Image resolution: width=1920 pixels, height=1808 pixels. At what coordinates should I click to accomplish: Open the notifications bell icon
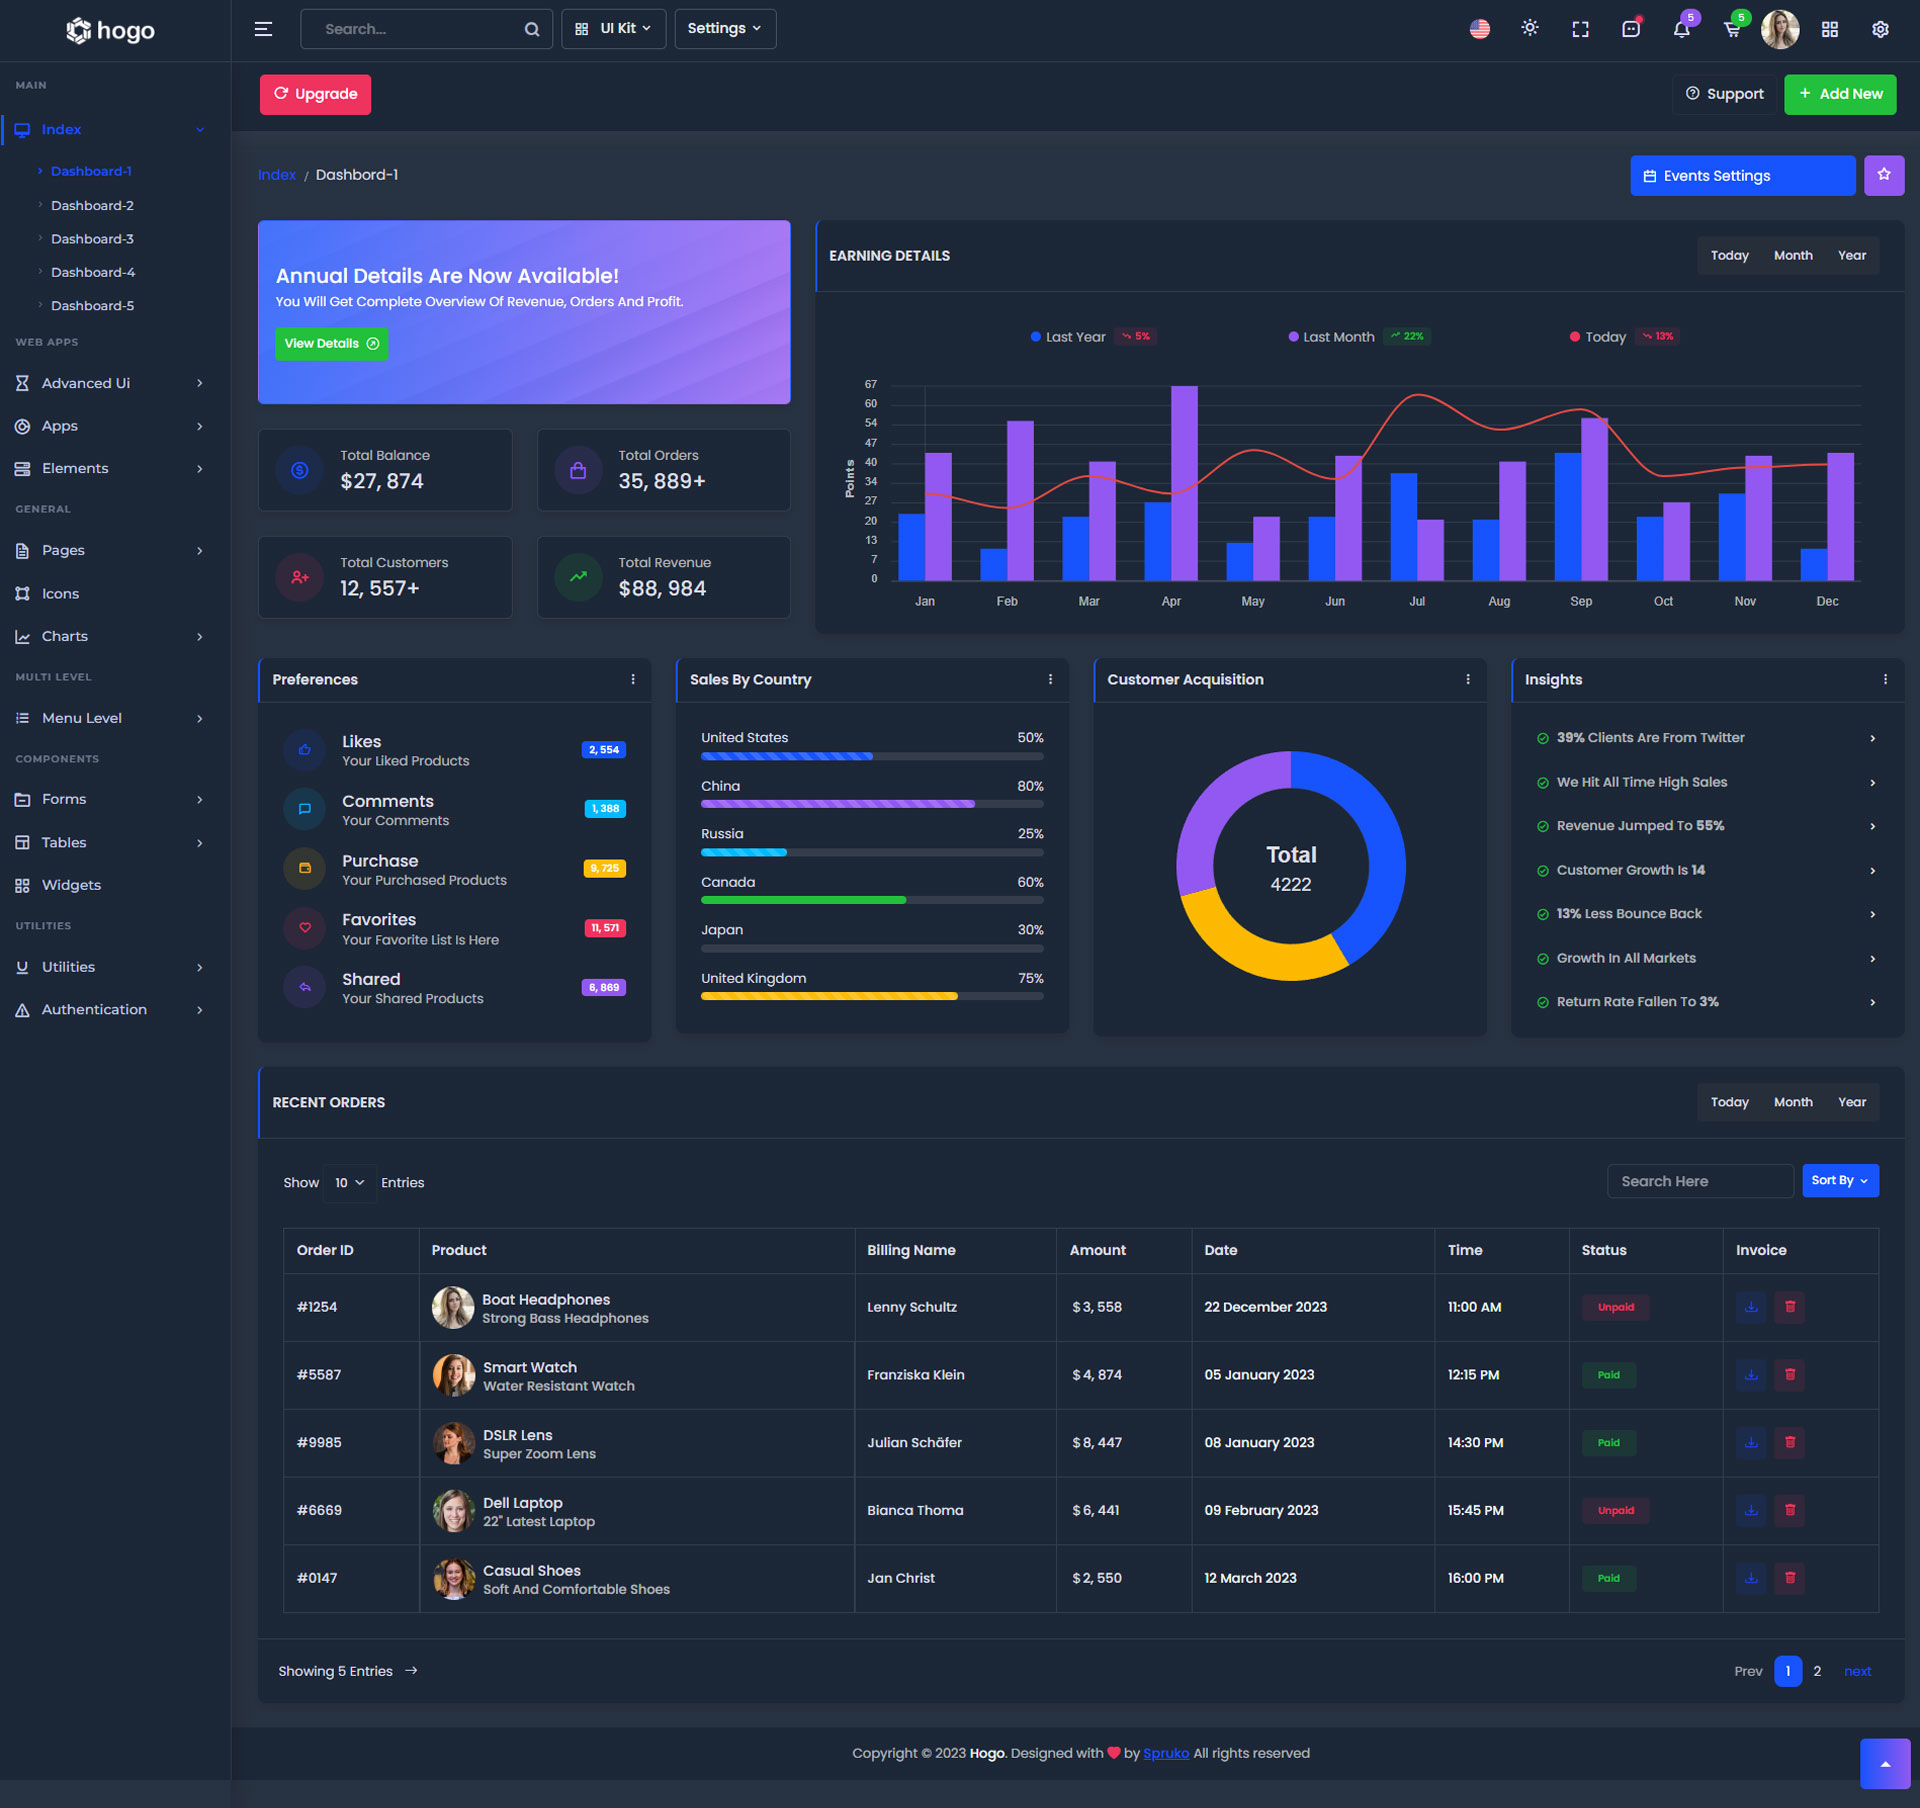point(1681,29)
